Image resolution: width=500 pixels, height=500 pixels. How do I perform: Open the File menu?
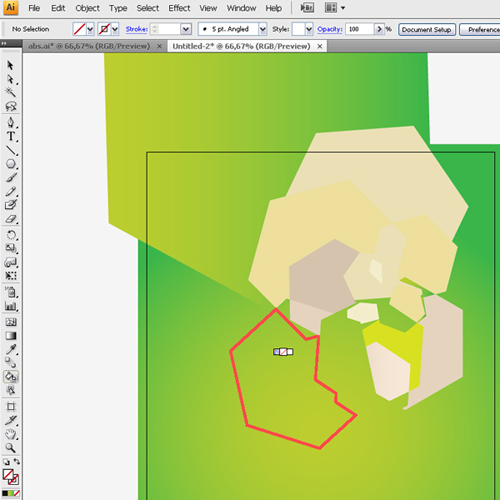[34, 8]
